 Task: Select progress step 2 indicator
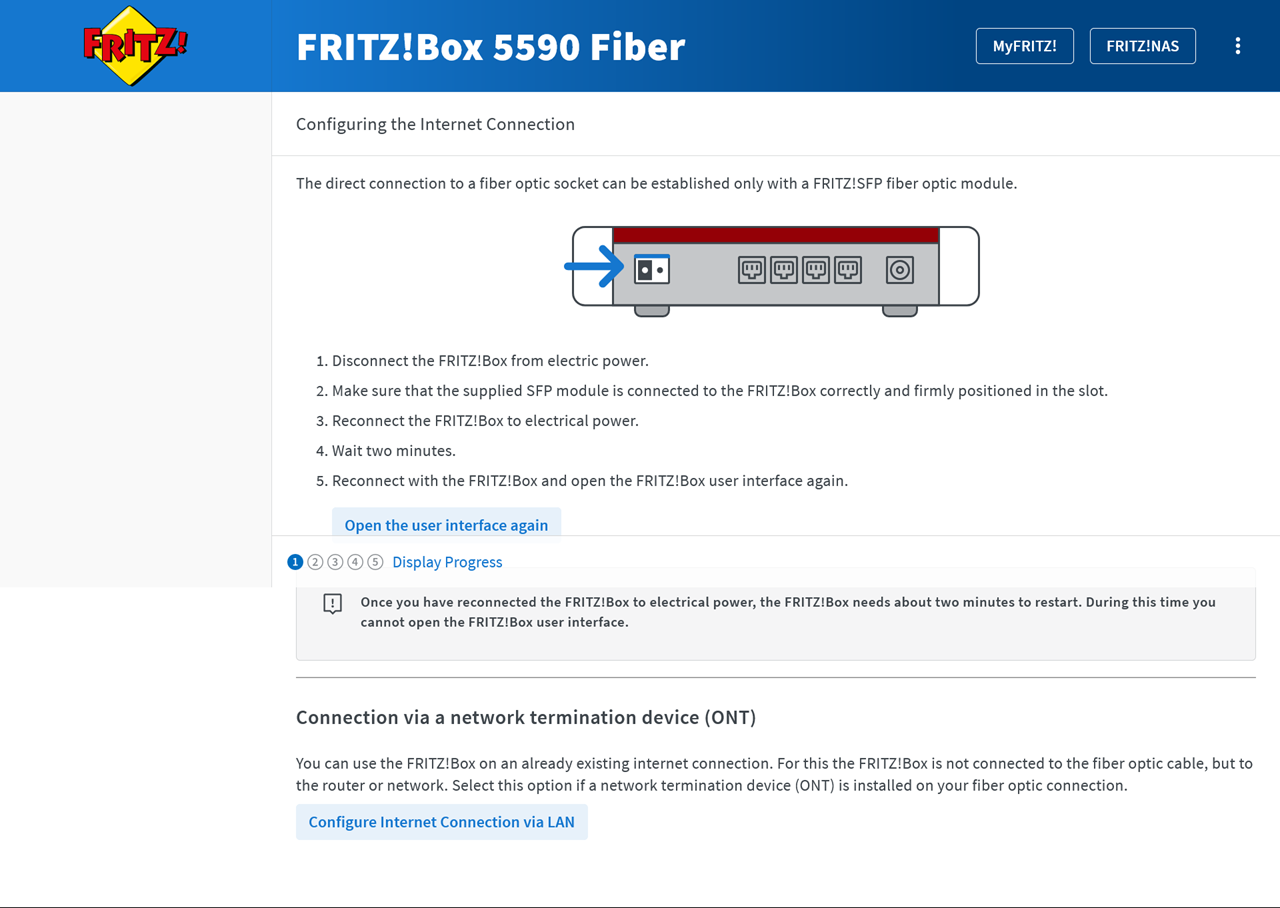315,562
